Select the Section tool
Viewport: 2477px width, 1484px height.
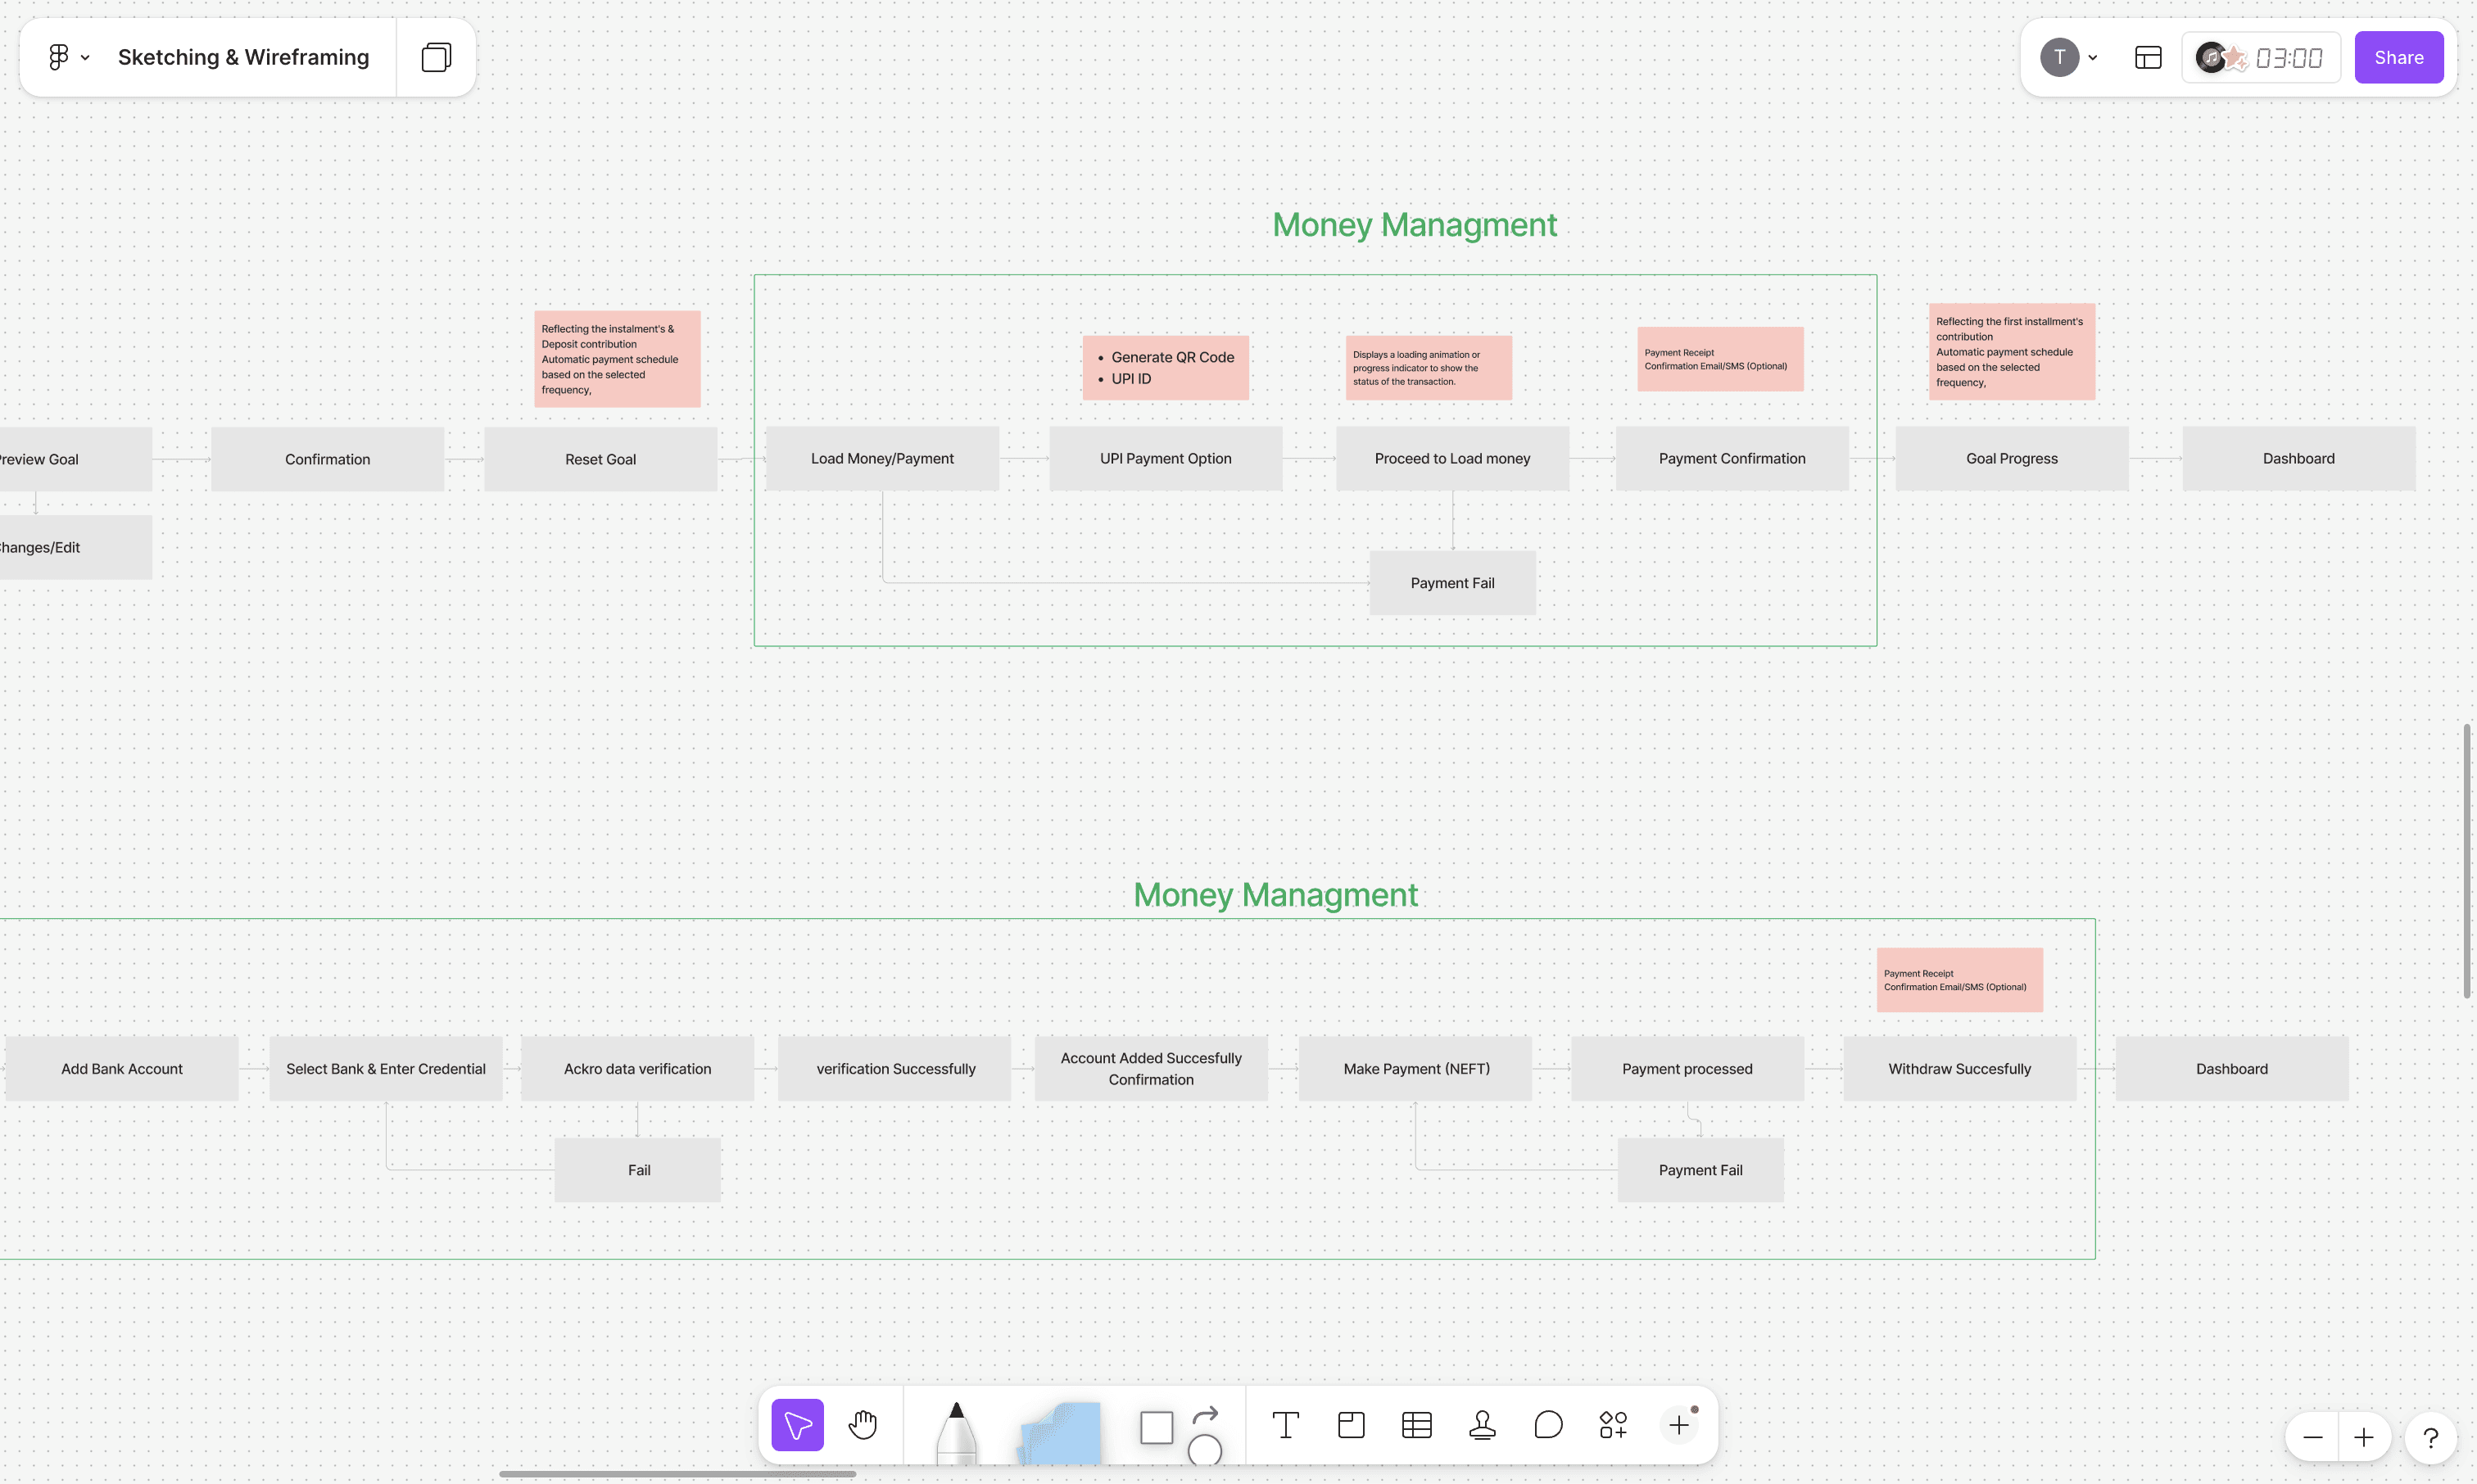point(1351,1424)
